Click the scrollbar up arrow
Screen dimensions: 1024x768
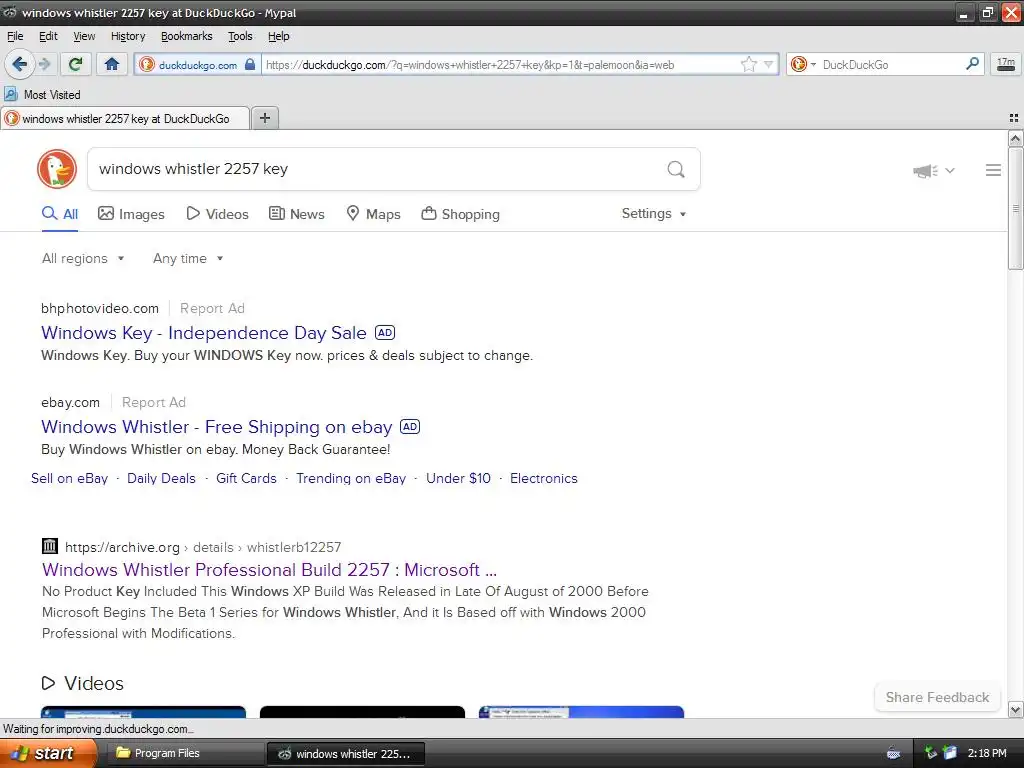1015,138
